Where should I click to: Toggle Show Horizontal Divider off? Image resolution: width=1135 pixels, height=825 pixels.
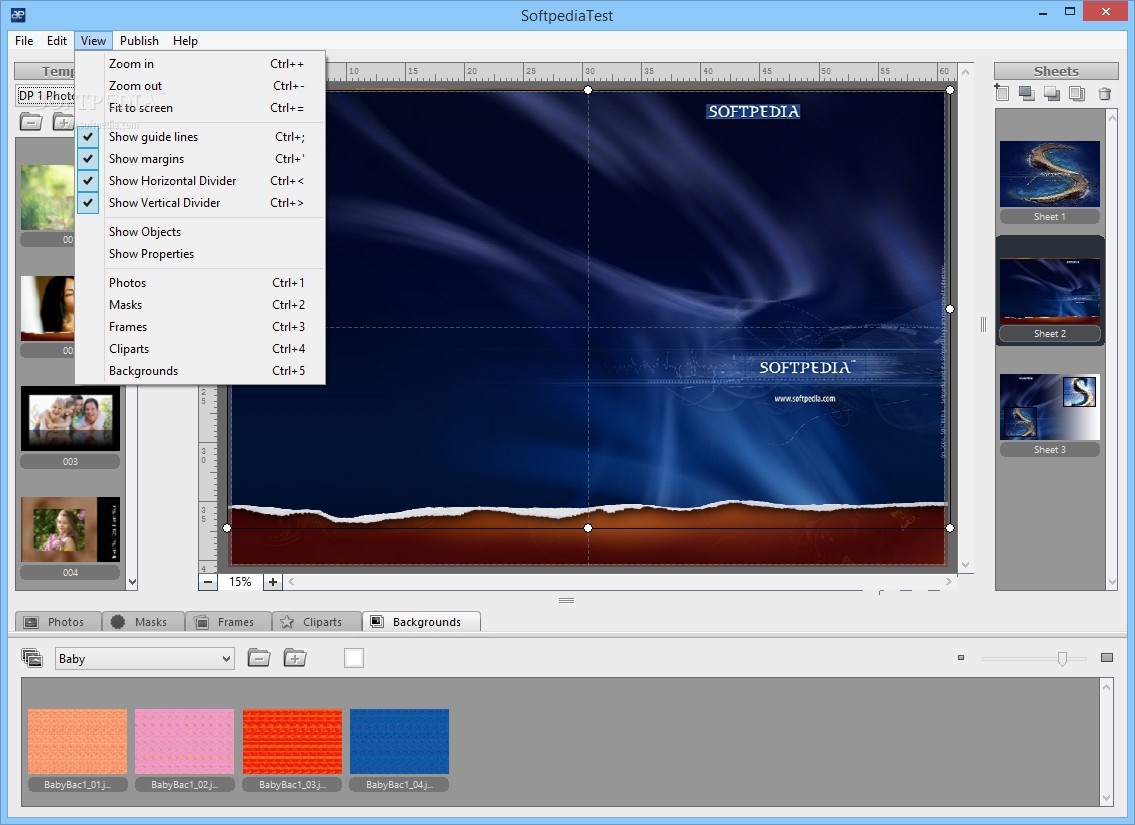(200, 181)
